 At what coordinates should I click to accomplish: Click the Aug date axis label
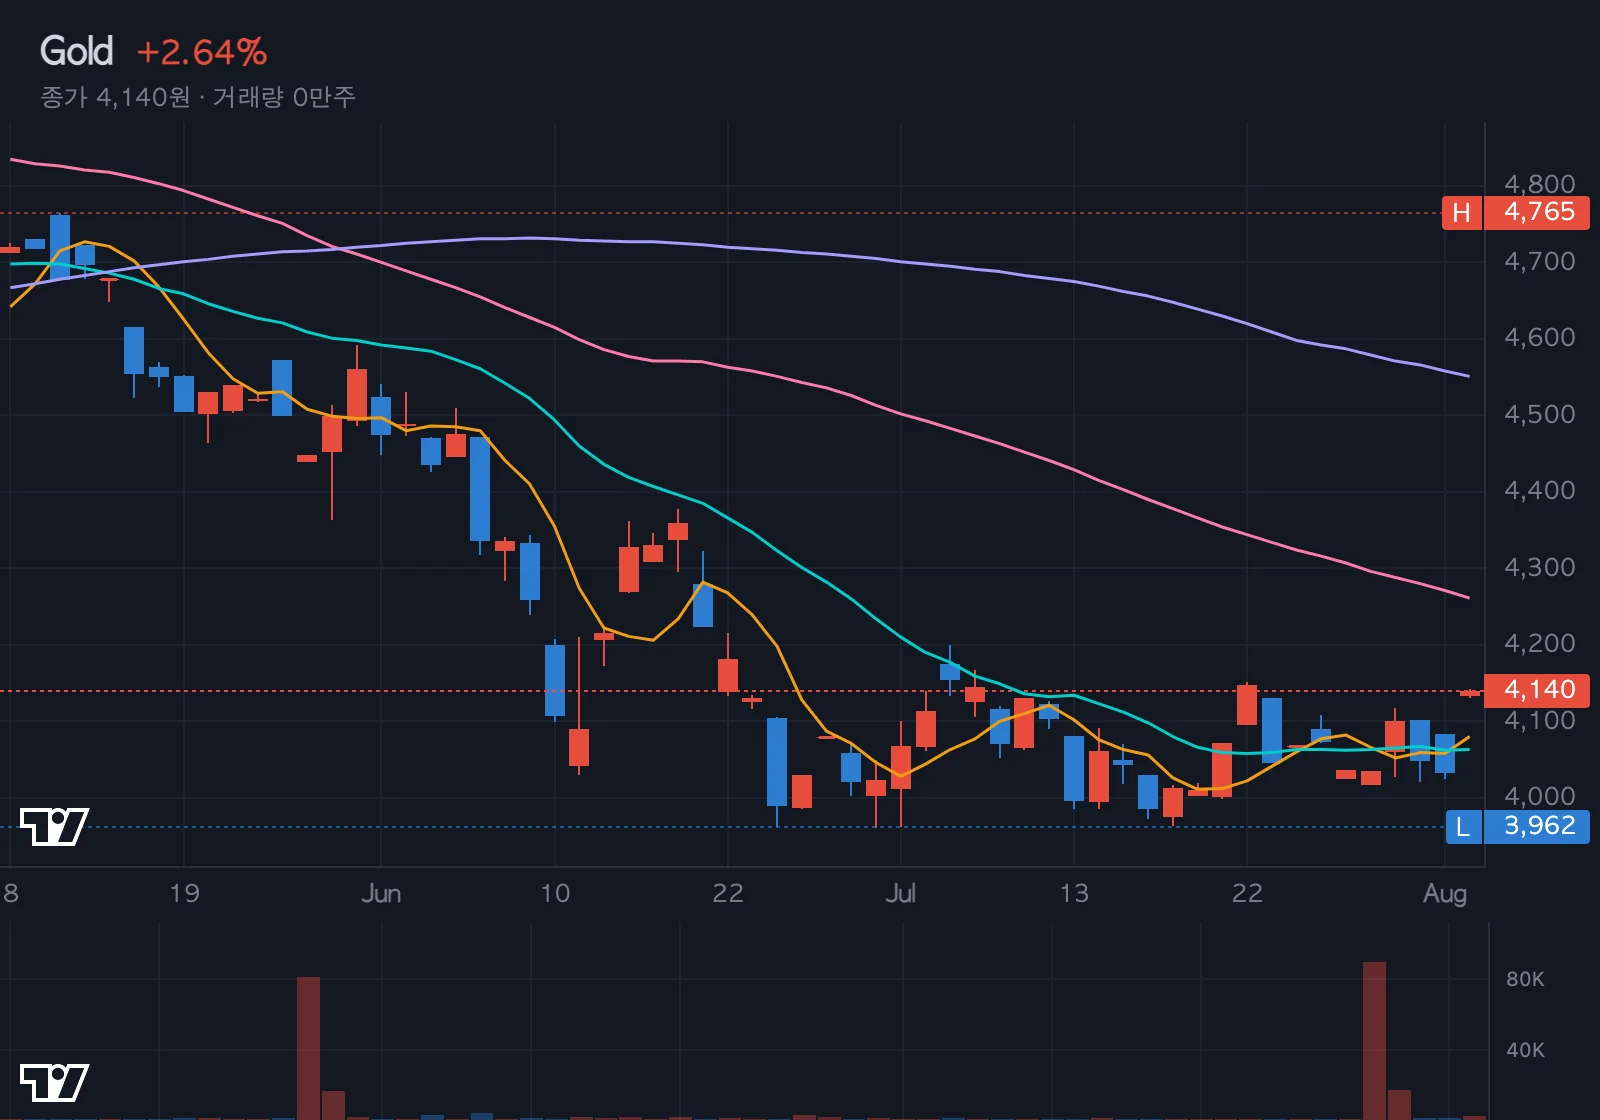[1445, 893]
